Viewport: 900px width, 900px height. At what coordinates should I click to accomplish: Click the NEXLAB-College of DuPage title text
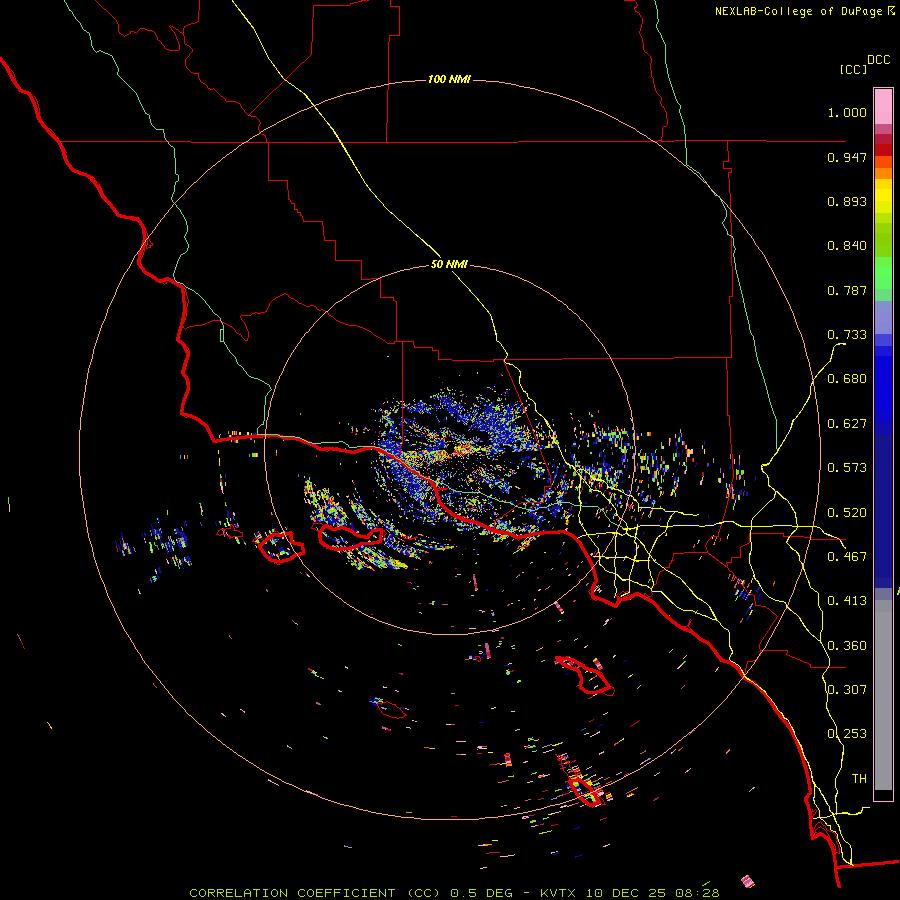click(799, 11)
